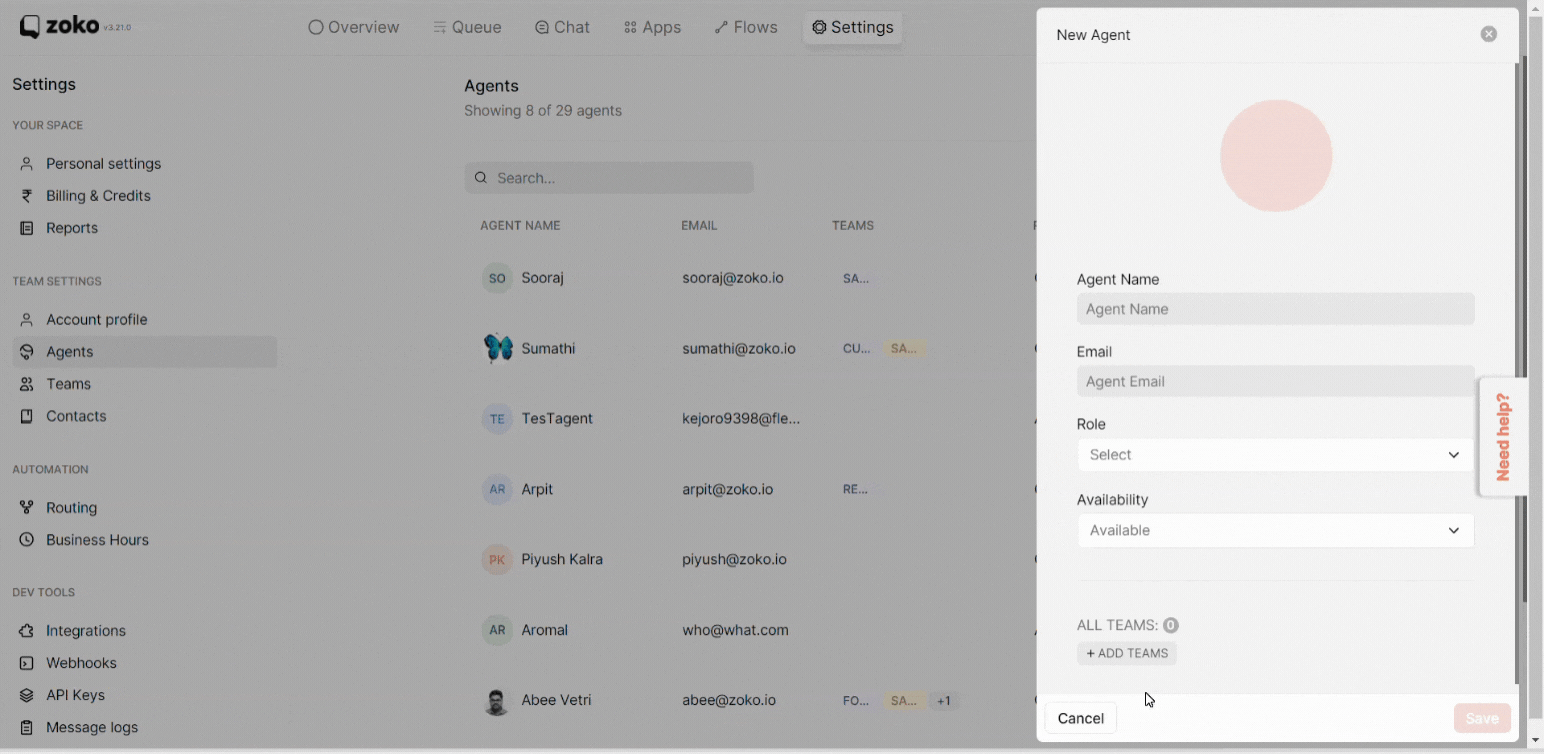1544x754 pixels.
Task: Click Sooraj's SO avatar badge
Action: tap(497, 278)
